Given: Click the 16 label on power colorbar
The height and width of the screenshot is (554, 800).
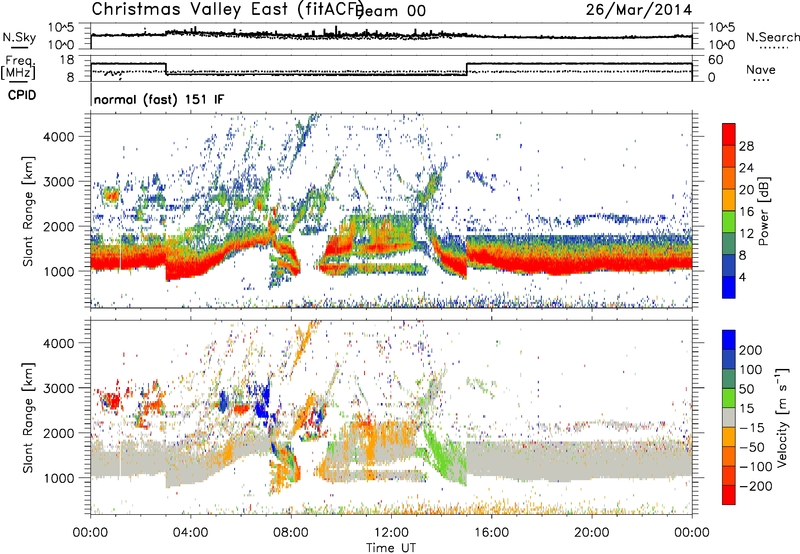Looking at the screenshot, I should point(746,212).
